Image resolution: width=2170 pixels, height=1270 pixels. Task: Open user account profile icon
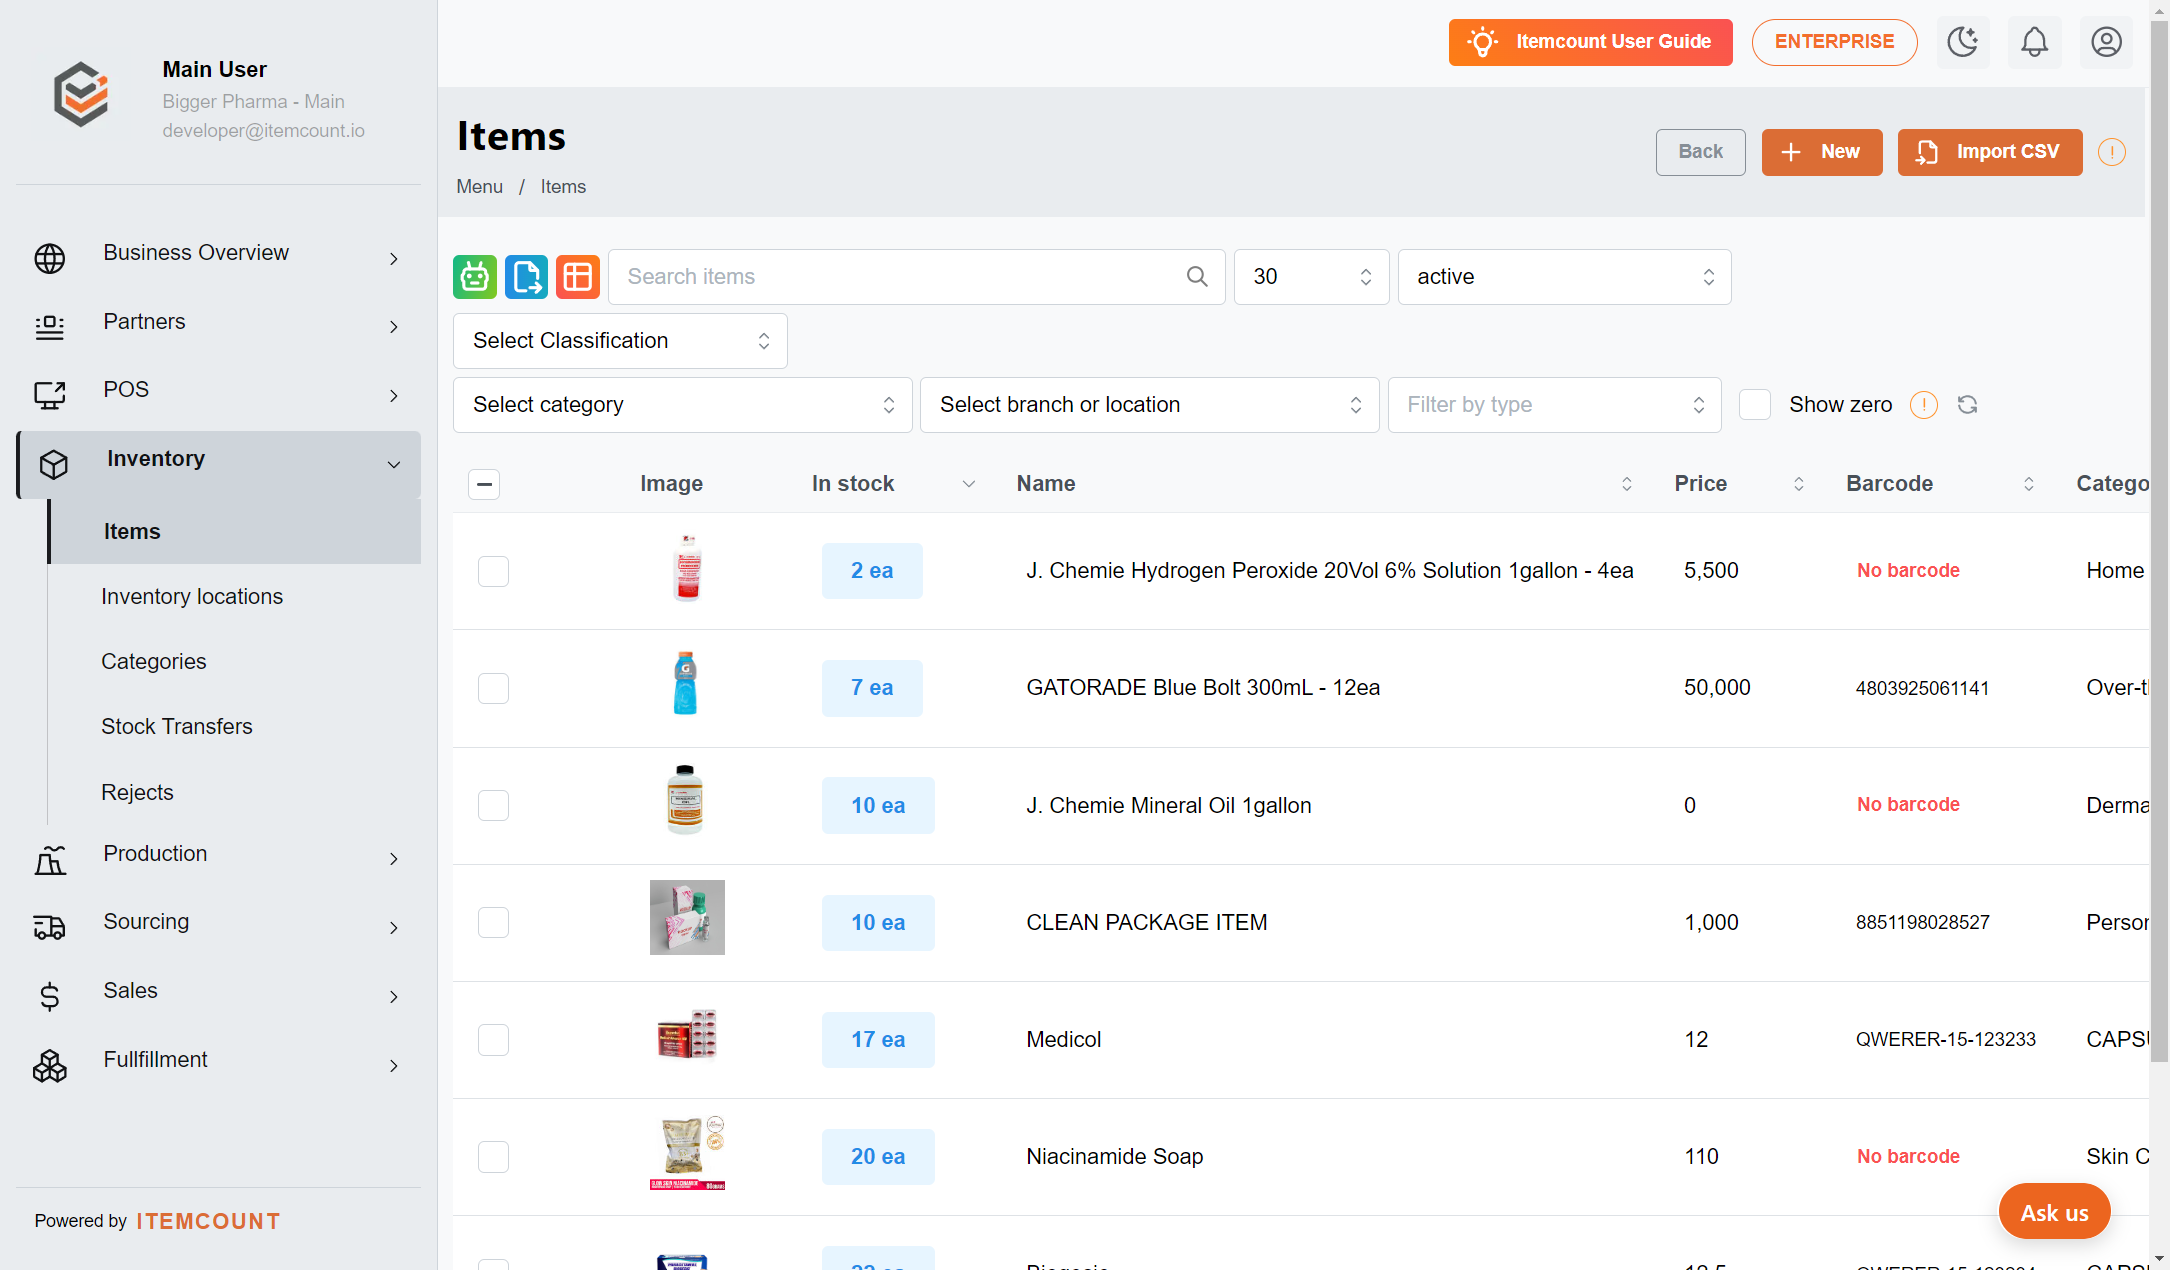click(x=2107, y=42)
